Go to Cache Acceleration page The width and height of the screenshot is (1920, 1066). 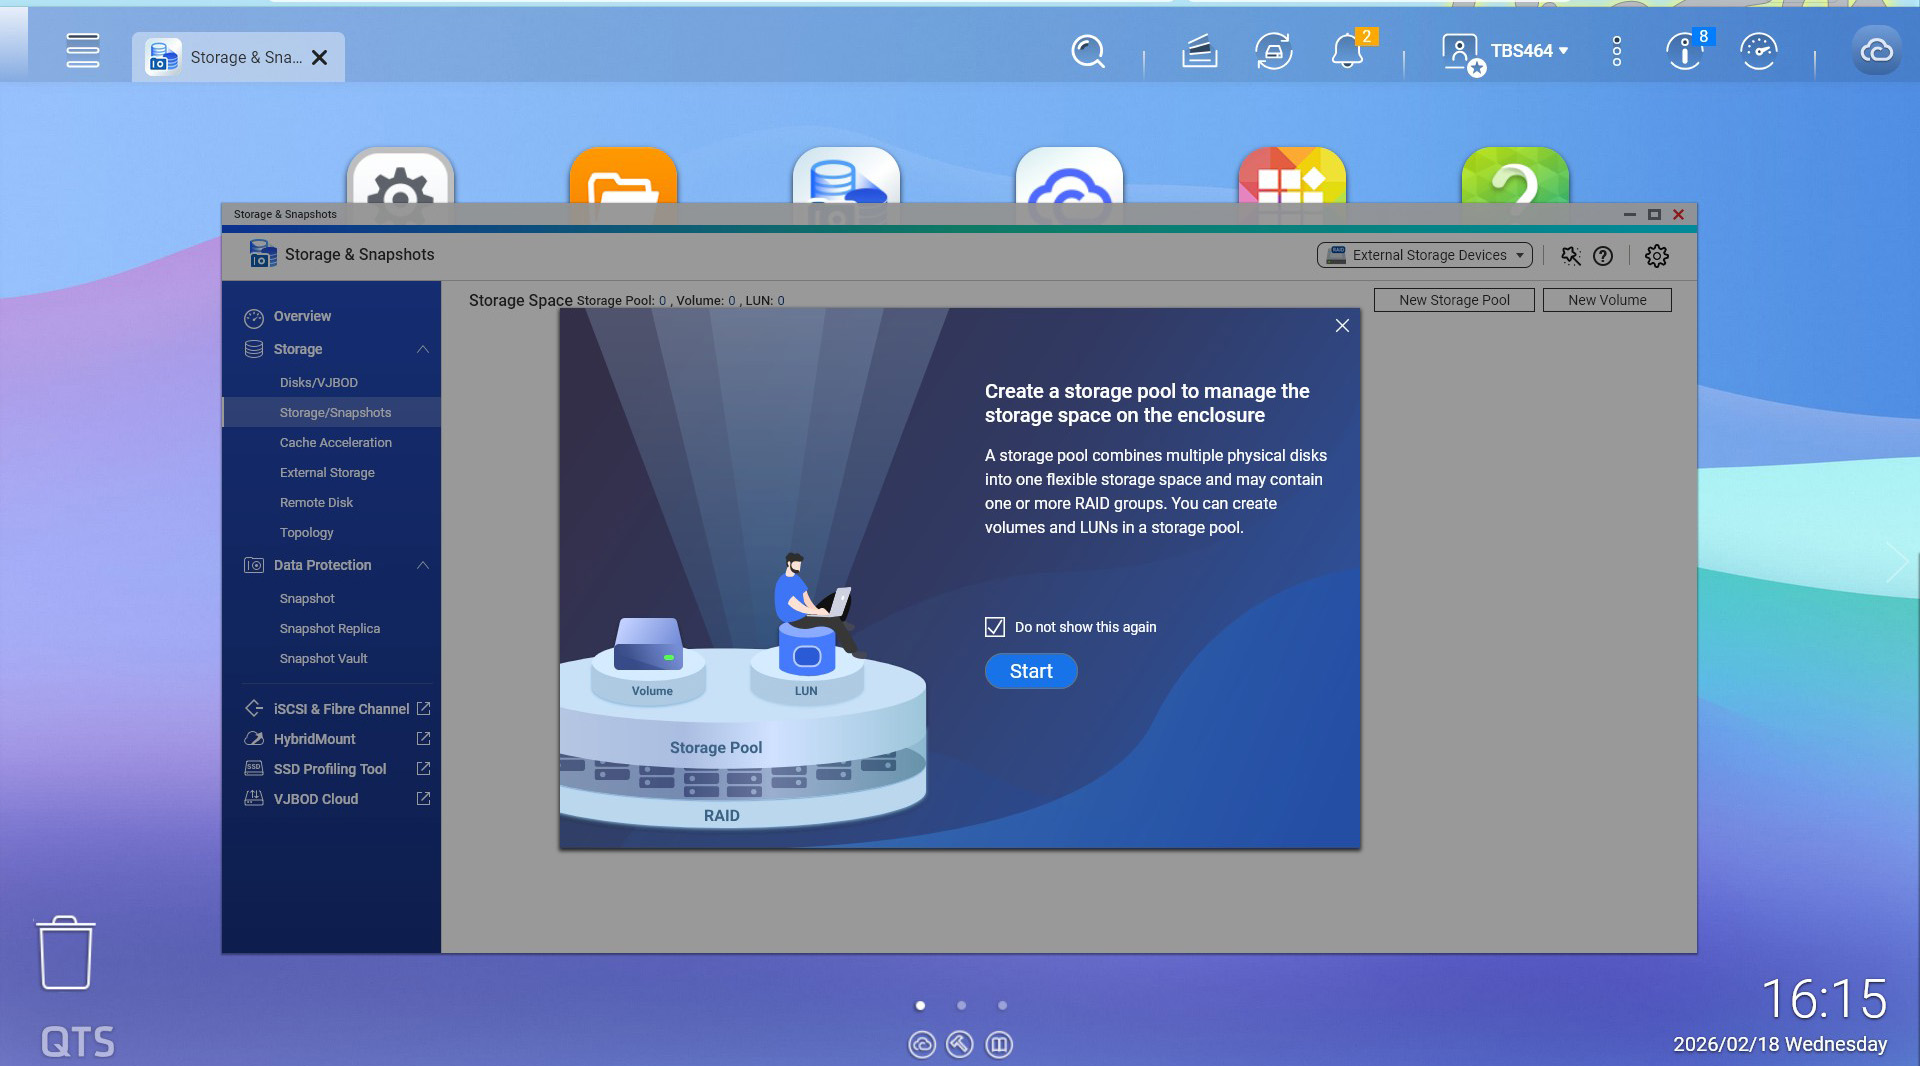coord(335,442)
